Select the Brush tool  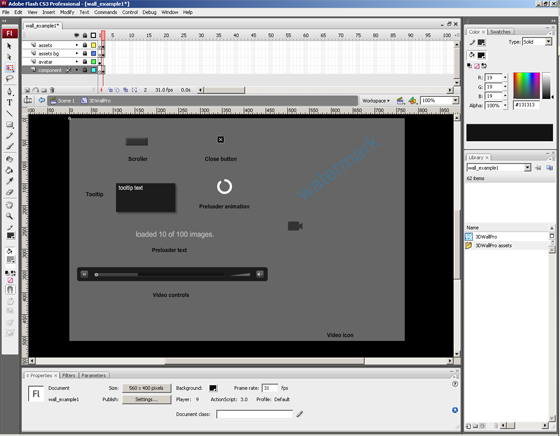coord(10,146)
